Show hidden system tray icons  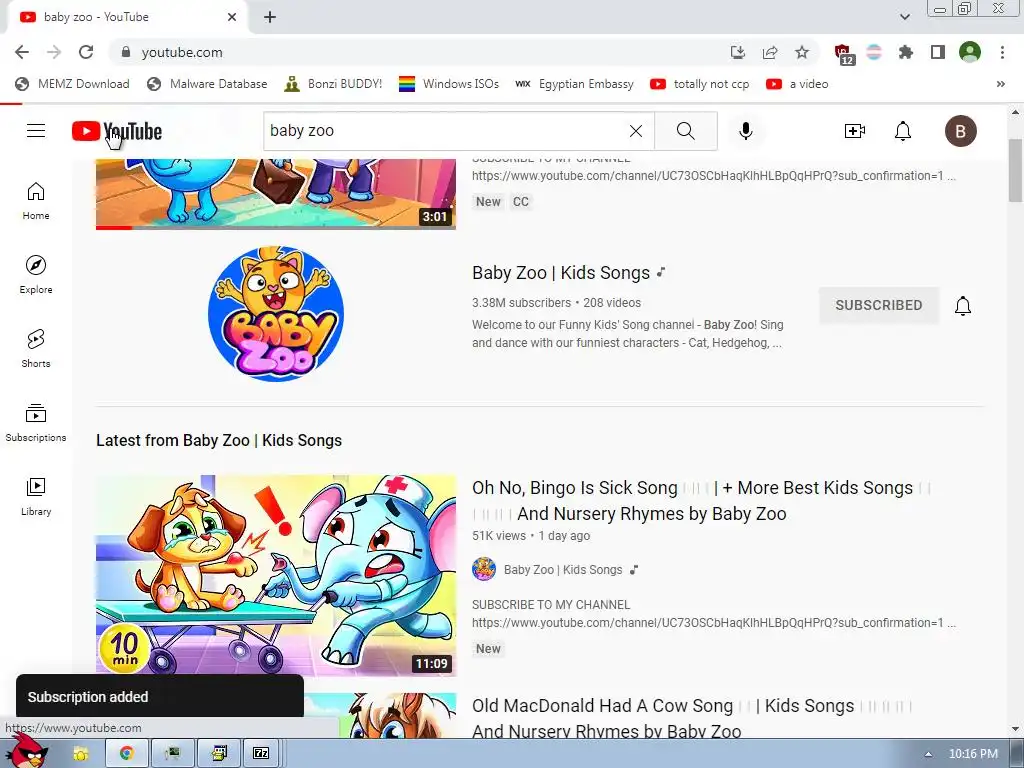[928, 754]
